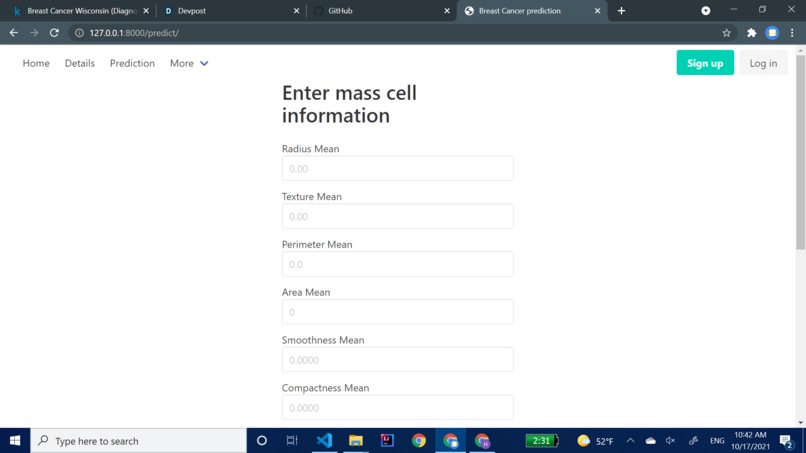The width and height of the screenshot is (806, 453).
Task: Open a new browser tab
Action: pos(621,10)
